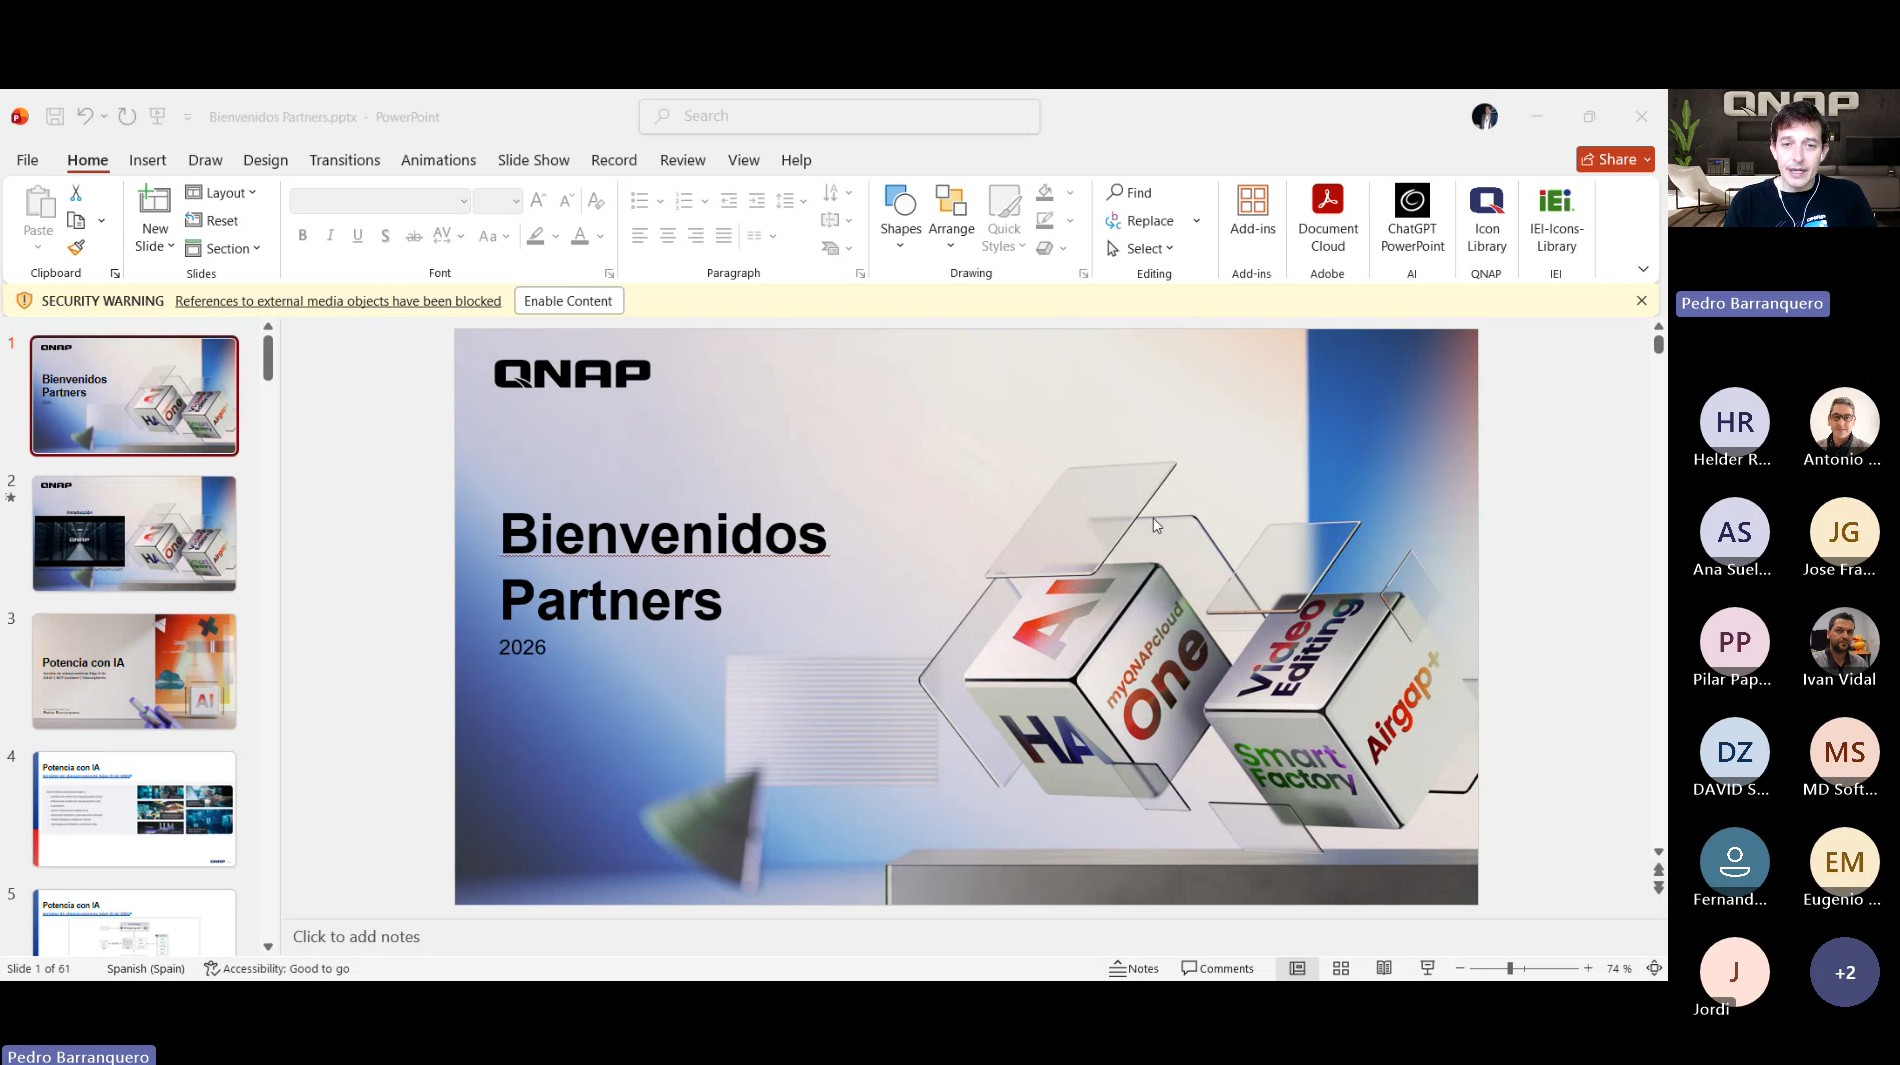This screenshot has width=1900, height=1065.
Task: Toggle the Comments pane
Action: click(x=1217, y=968)
